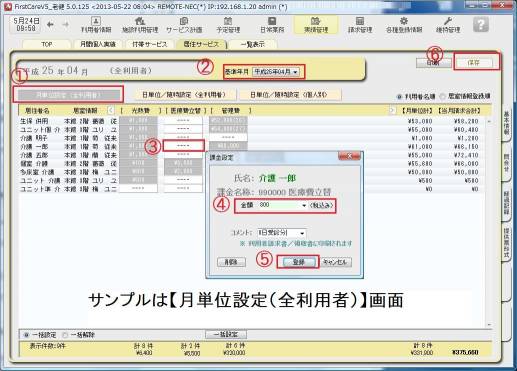Click the 保存 save button
Screen dimensions: 517x371
474,62
